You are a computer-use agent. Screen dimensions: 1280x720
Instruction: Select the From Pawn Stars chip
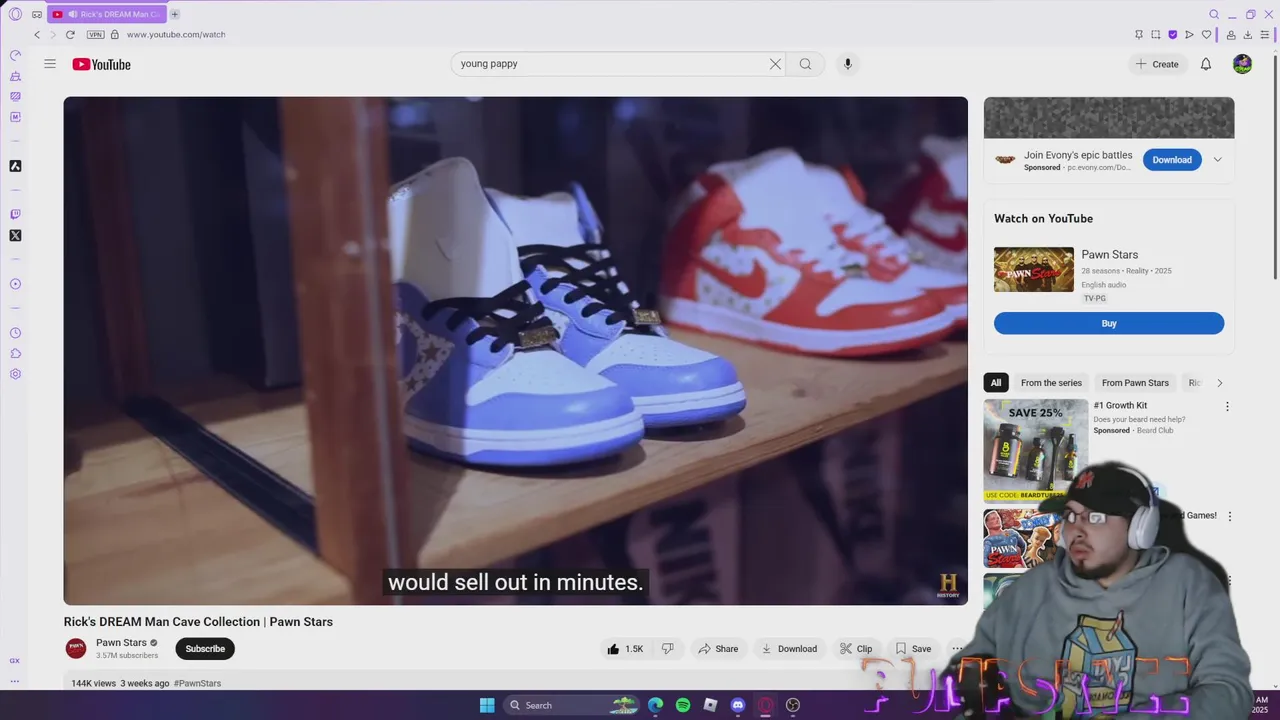pos(1135,383)
